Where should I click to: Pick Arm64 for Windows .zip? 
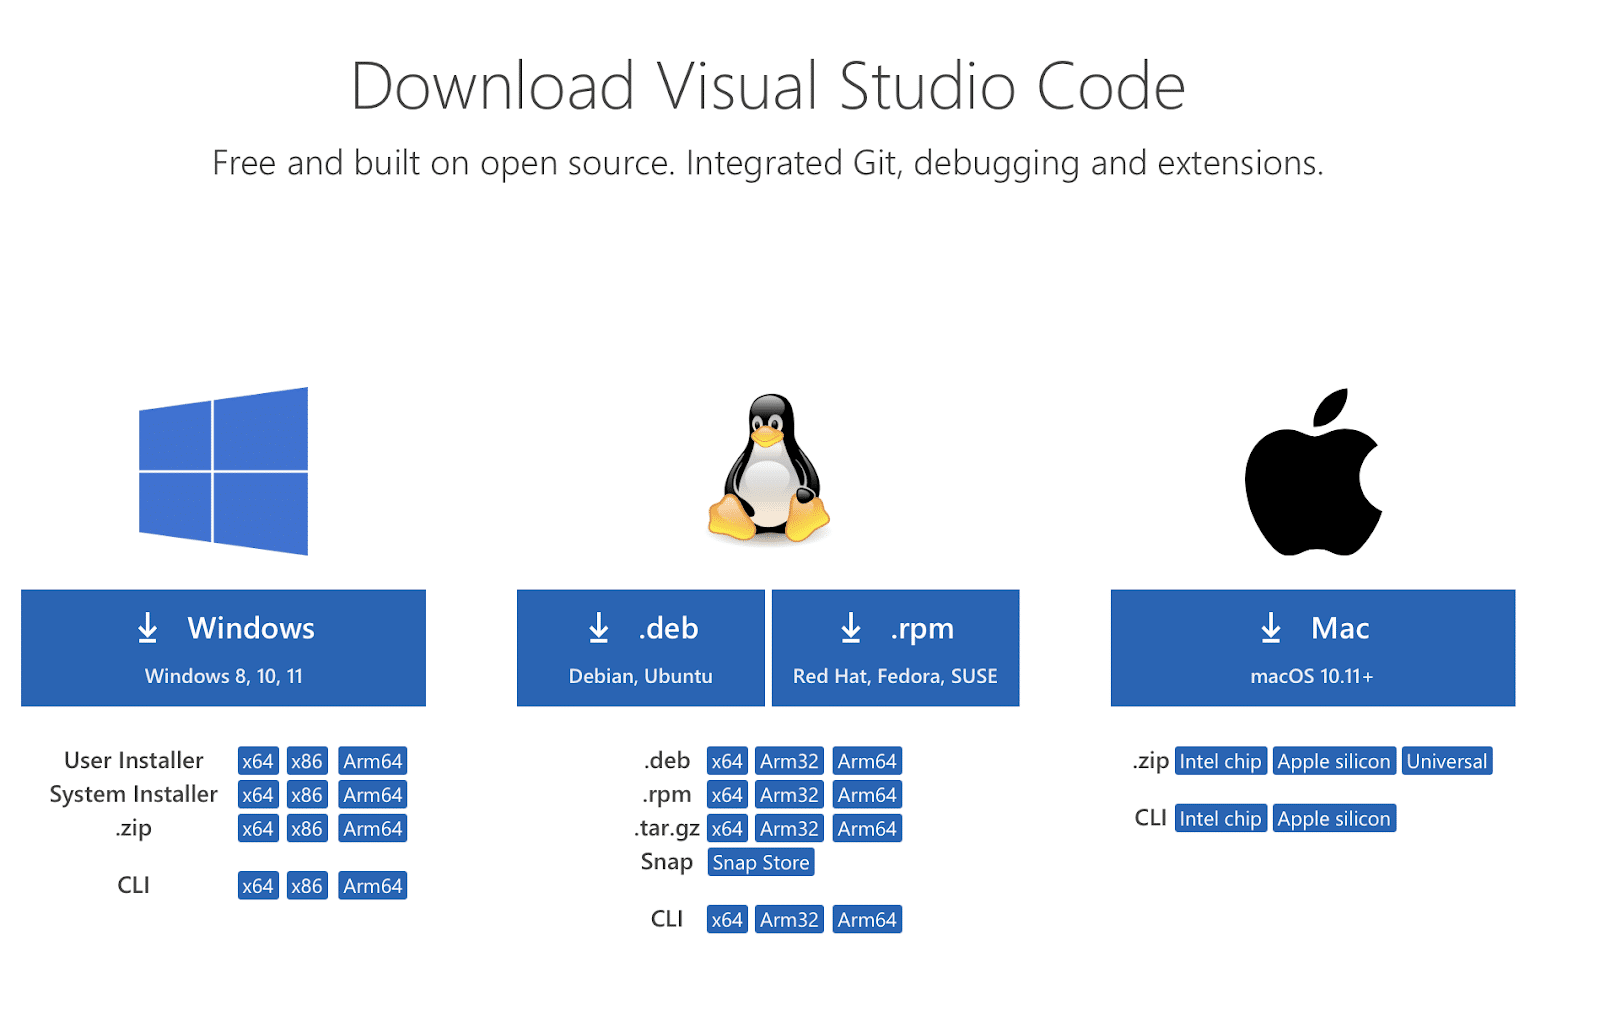pos(373,829)
